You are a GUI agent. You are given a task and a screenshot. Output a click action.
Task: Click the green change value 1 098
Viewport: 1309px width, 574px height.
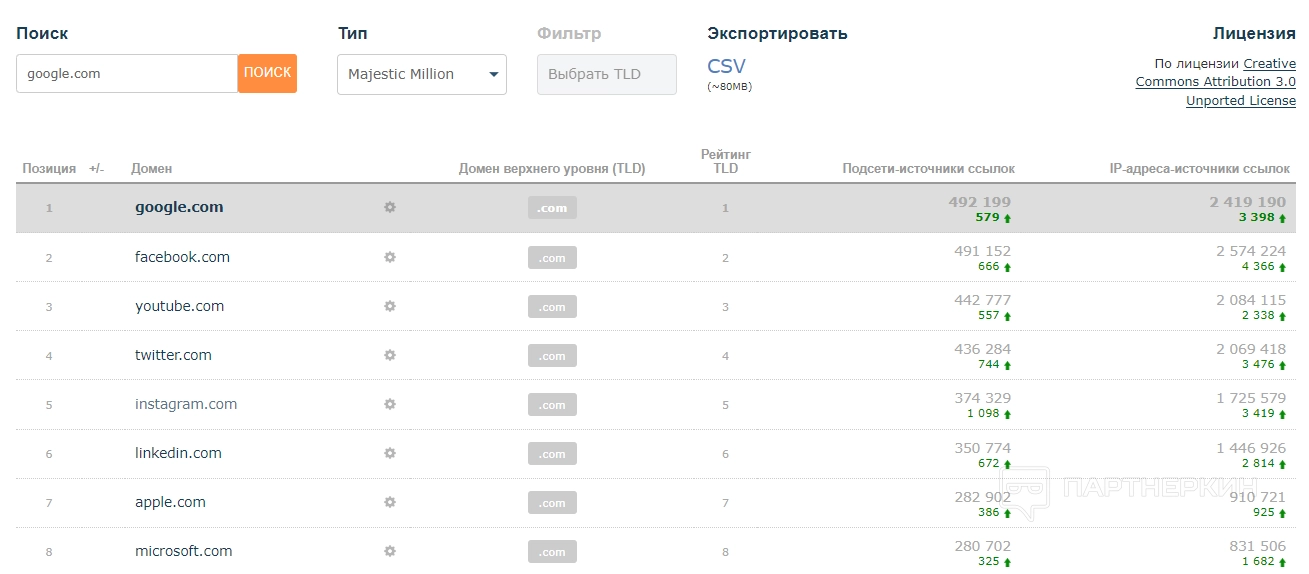click(x=983, y=414)
